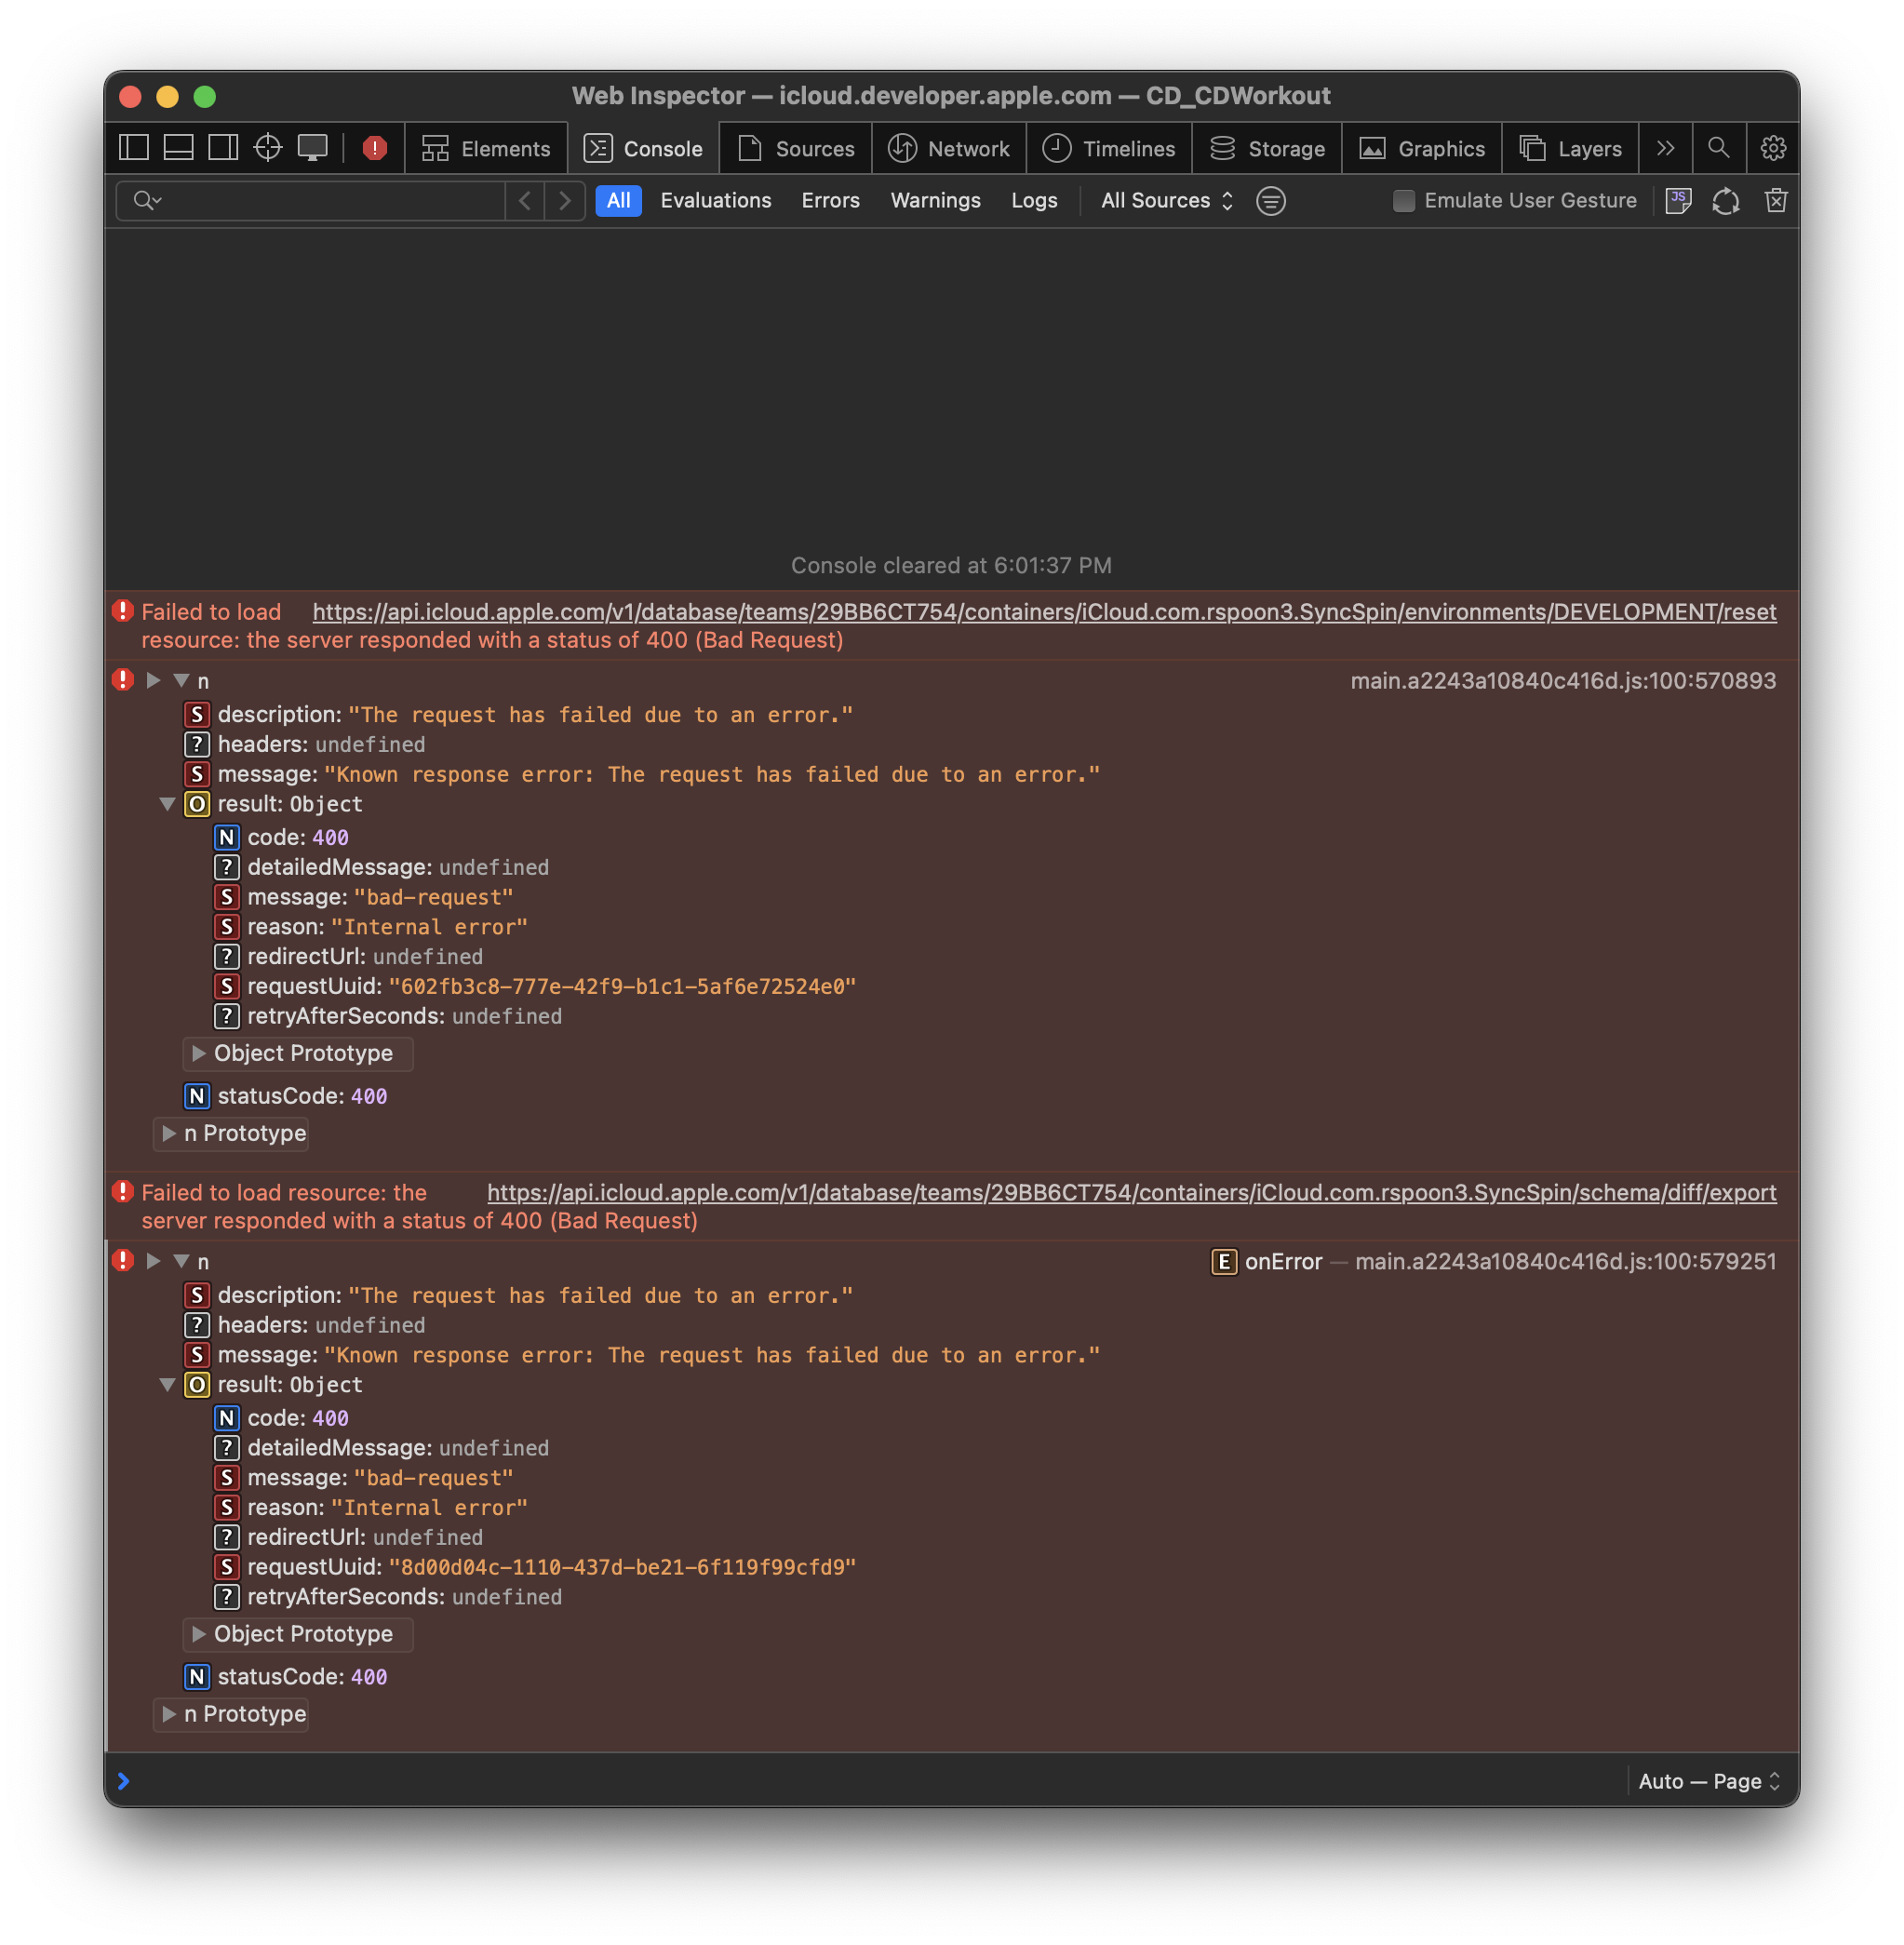The height and width of the screenshot is (1945, 1904).
Task: Filter console to Evaluations only
Action: (x=716, y=201)
